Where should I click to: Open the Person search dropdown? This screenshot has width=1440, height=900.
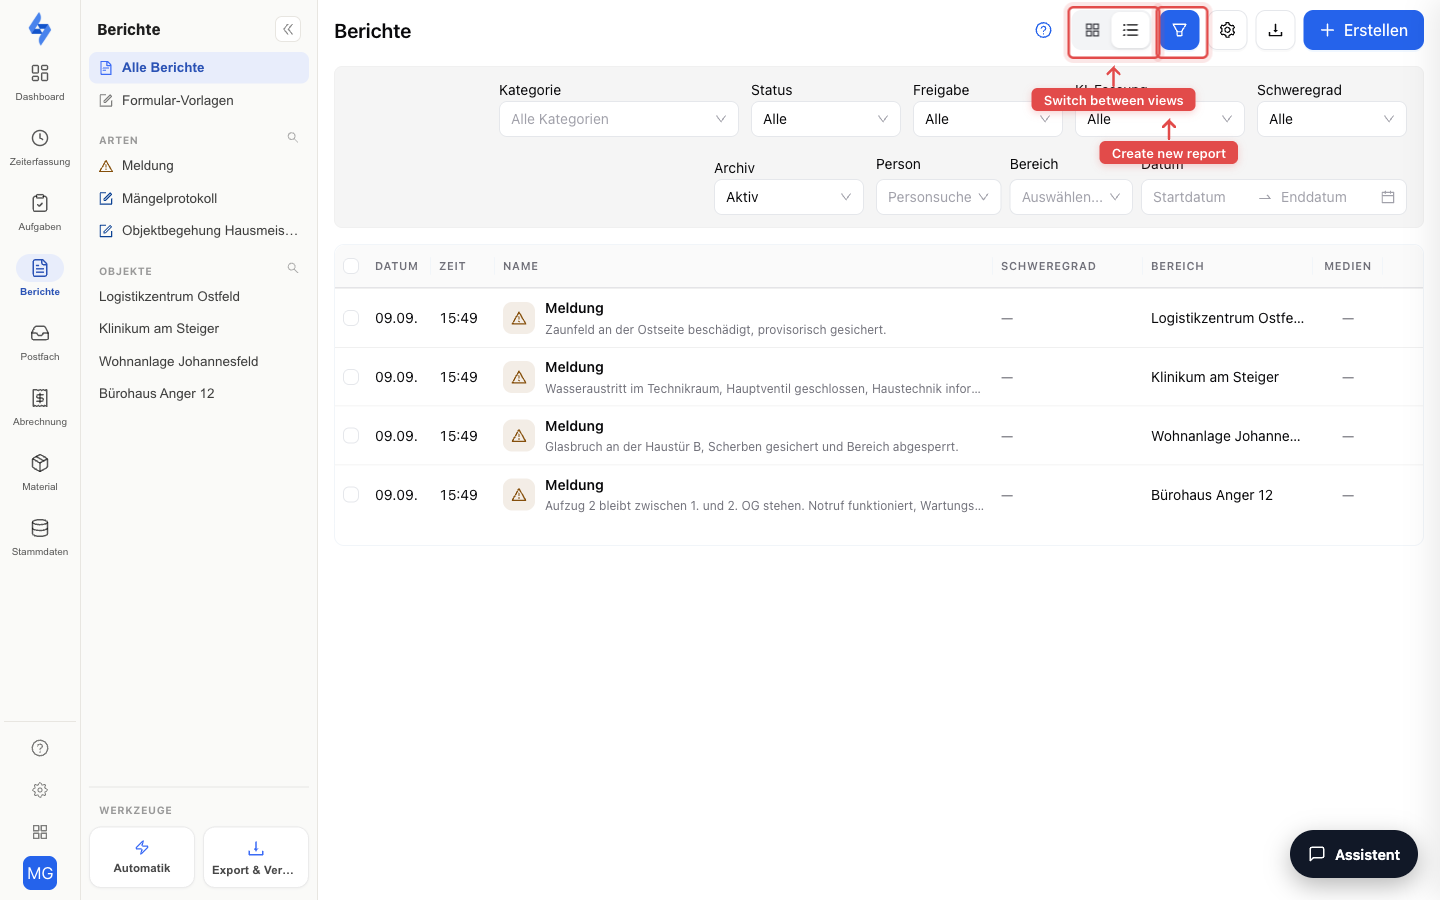click(938, 197)
